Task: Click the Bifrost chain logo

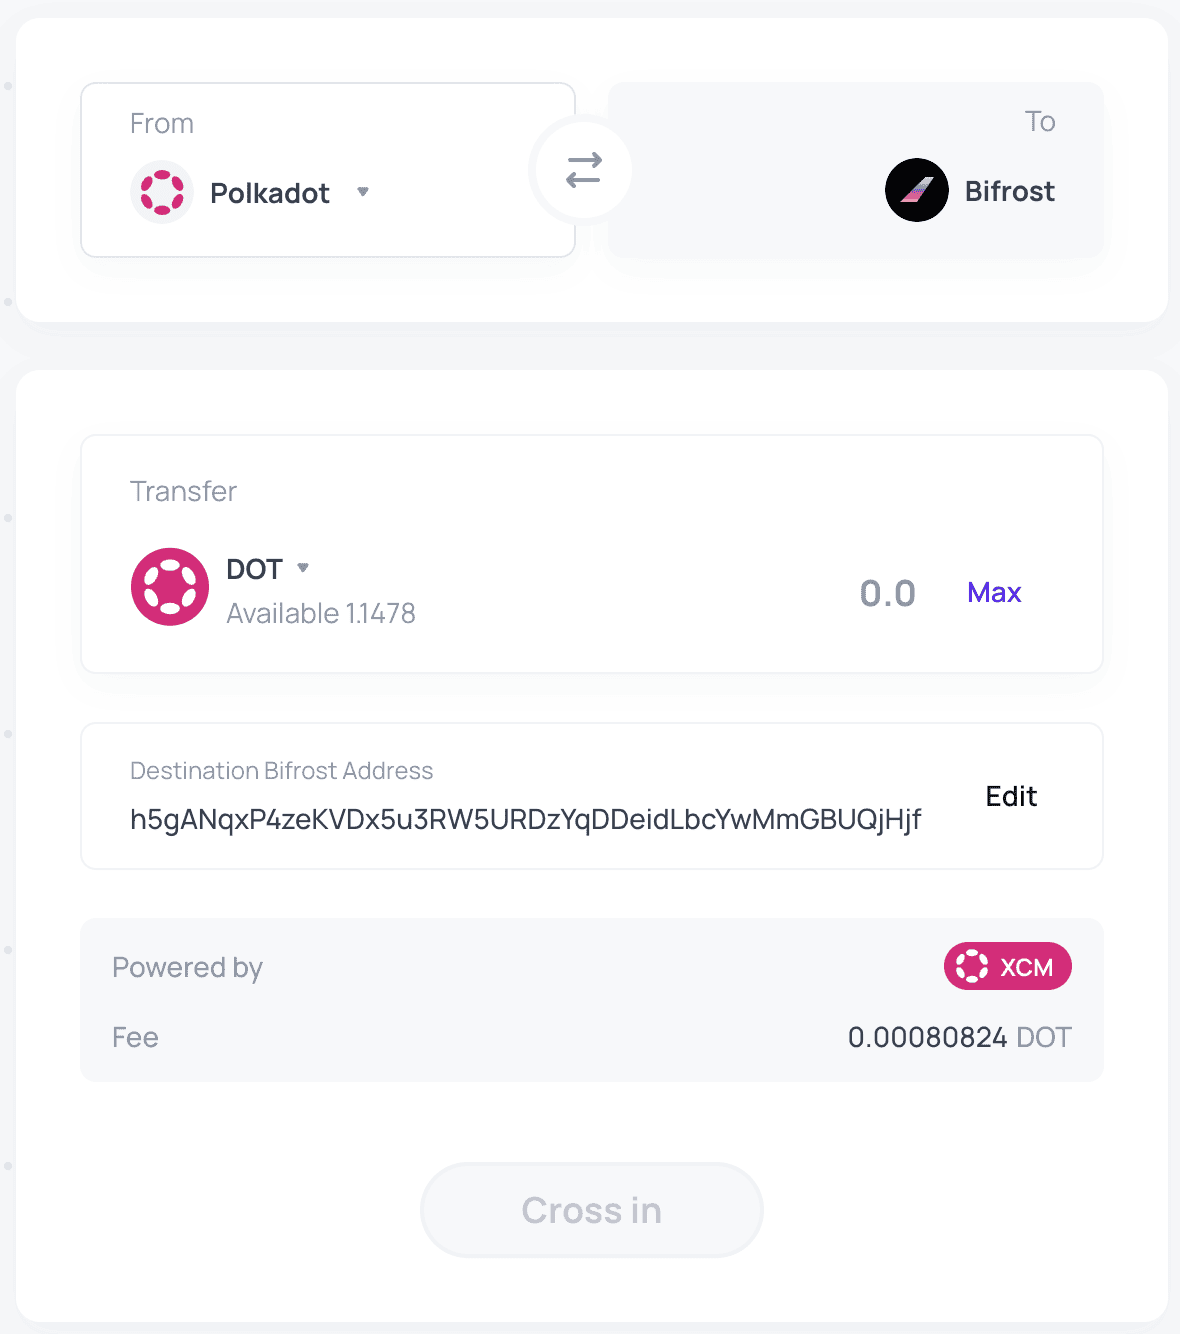Action: point(916,190)
